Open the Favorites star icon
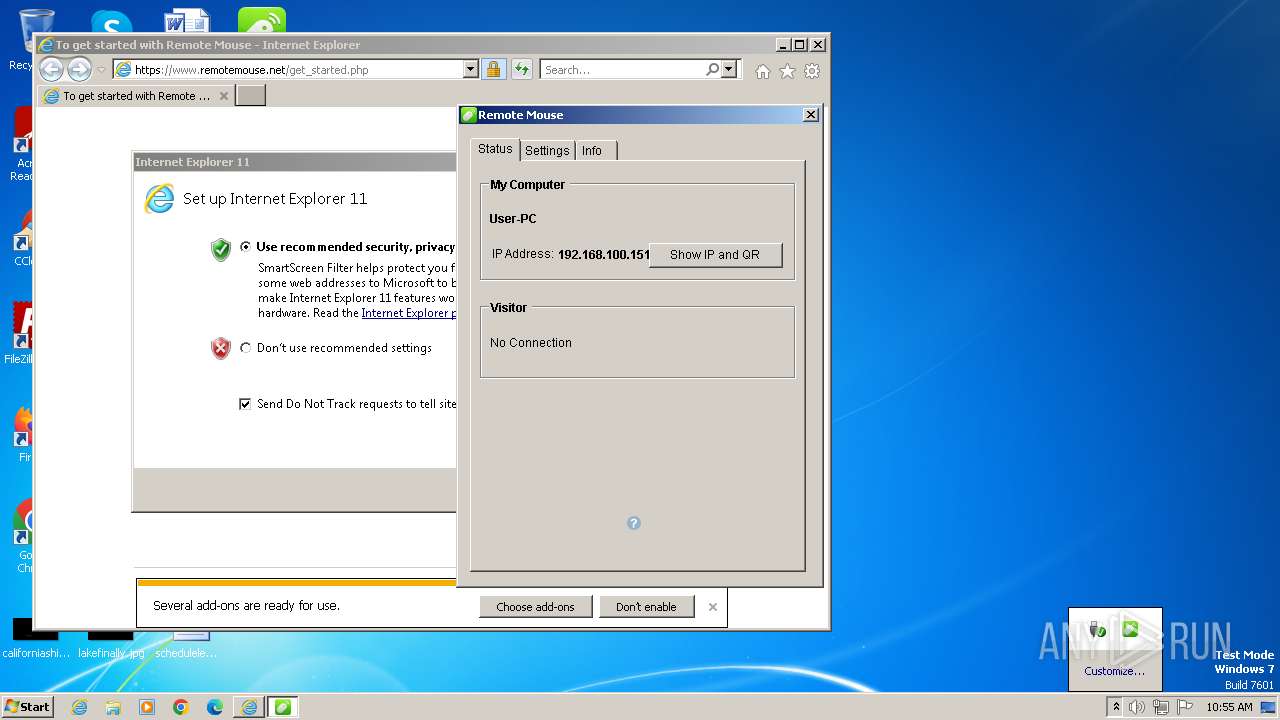Screen dimensions: 1280x720 tap(787, 71)
